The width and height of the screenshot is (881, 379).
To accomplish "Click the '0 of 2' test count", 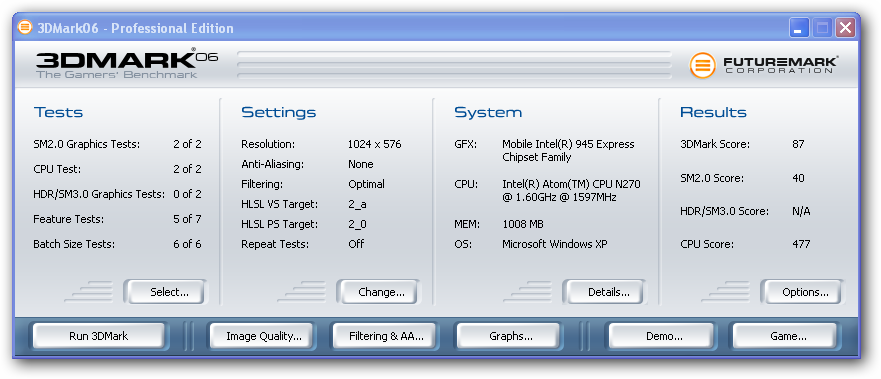I will (187, 194).
